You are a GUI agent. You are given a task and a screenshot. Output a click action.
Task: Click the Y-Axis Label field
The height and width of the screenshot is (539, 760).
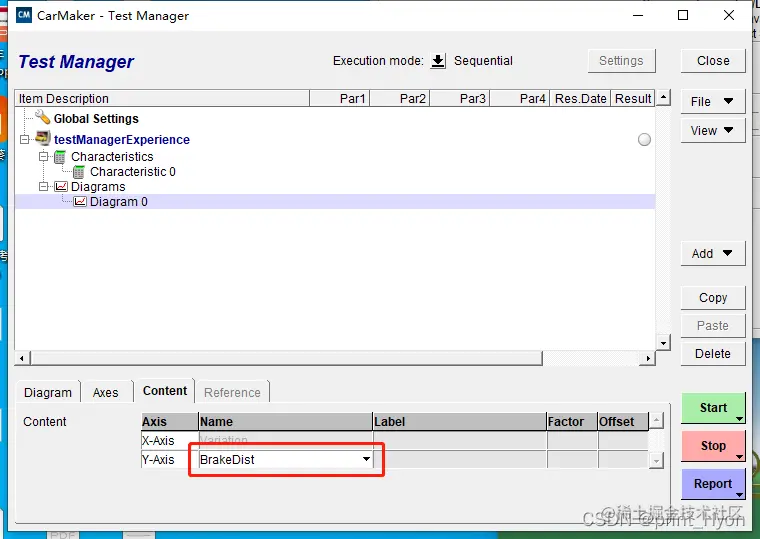click(x=460, y=460)
